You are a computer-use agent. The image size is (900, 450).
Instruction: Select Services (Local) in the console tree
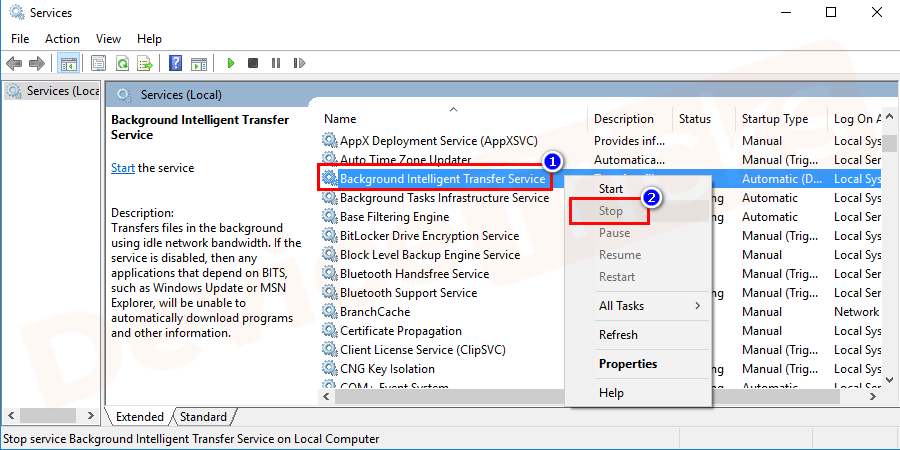(x=55, y=91)
